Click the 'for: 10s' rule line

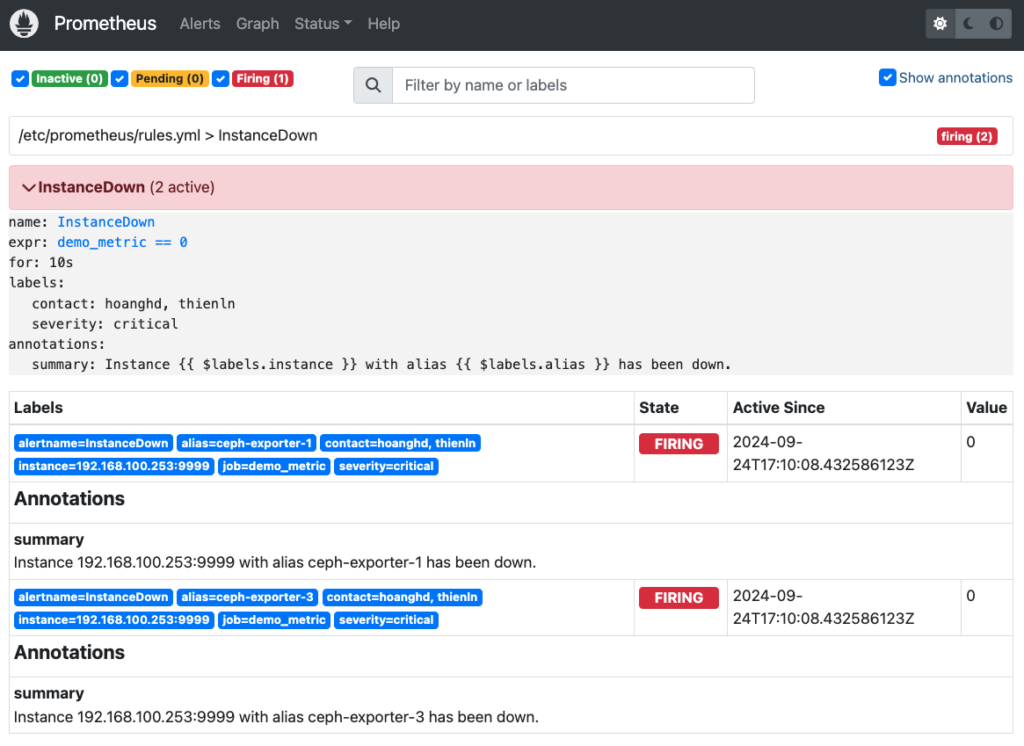pos(40,263)
